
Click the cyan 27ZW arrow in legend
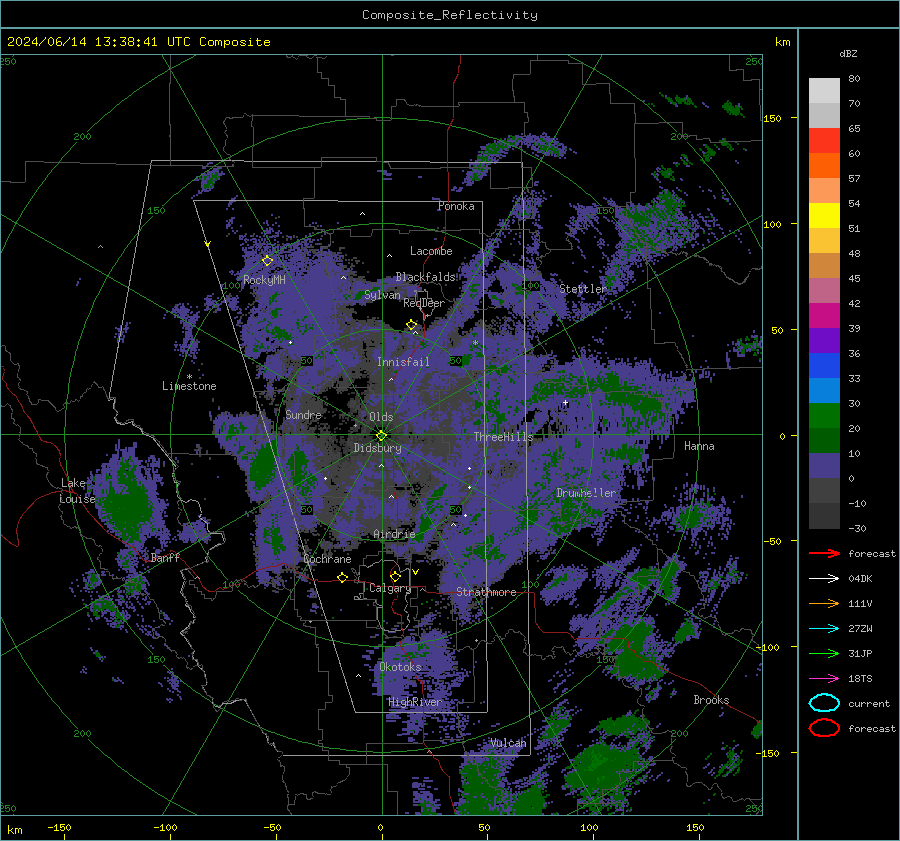point(824,629)
